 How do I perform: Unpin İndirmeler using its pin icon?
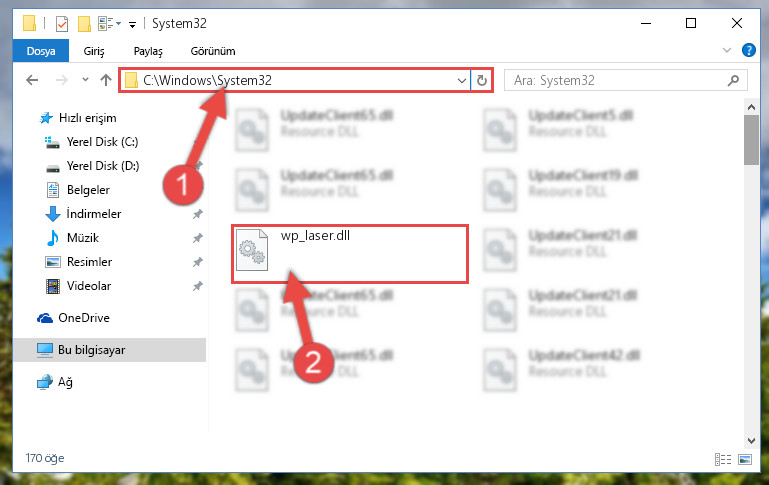(x=198, y=214)
